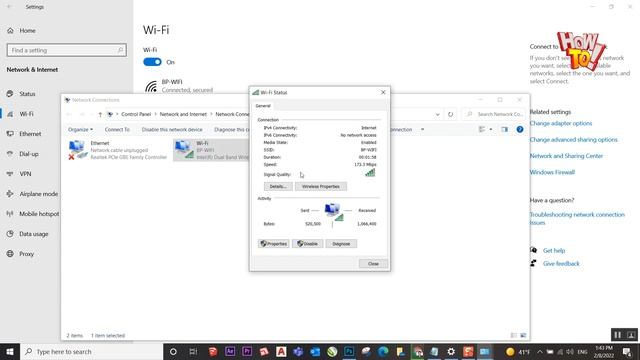Expand the toolbar overflow arrow

pyautogui.click(x=422, y=129)
